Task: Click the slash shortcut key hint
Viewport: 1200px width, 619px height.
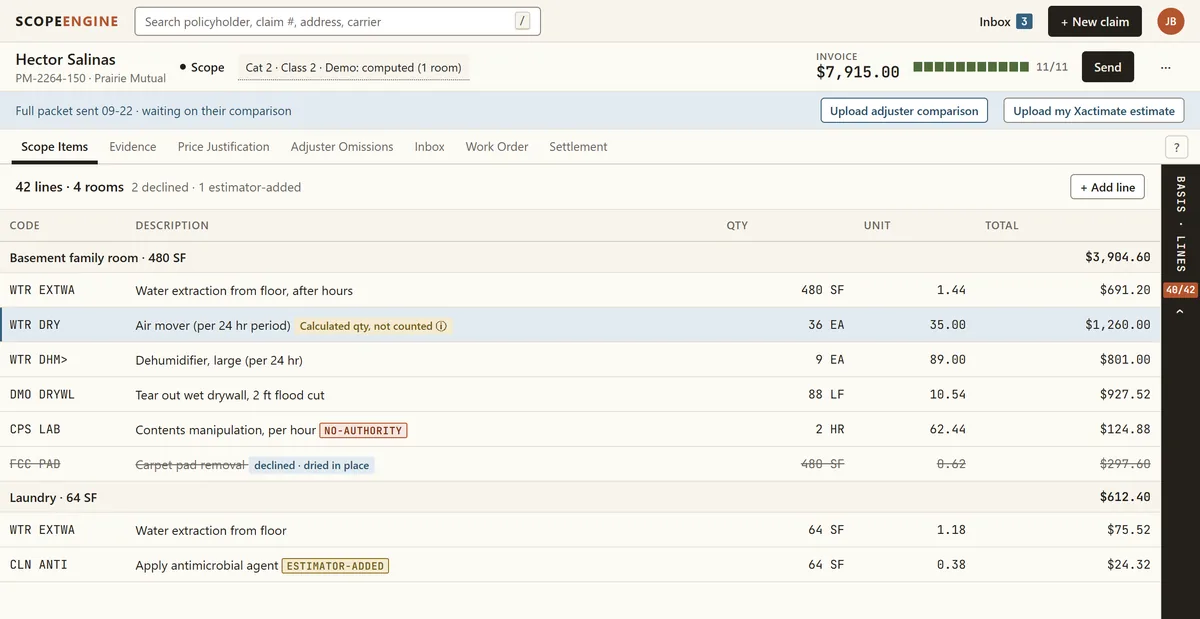Action: pyautogui.click(x=522, y=21)
